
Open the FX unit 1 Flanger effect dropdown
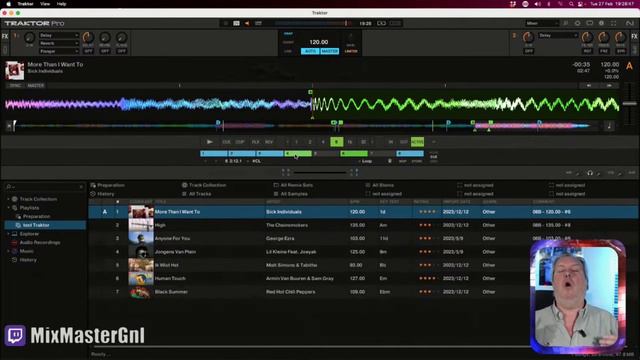[58, 51]
